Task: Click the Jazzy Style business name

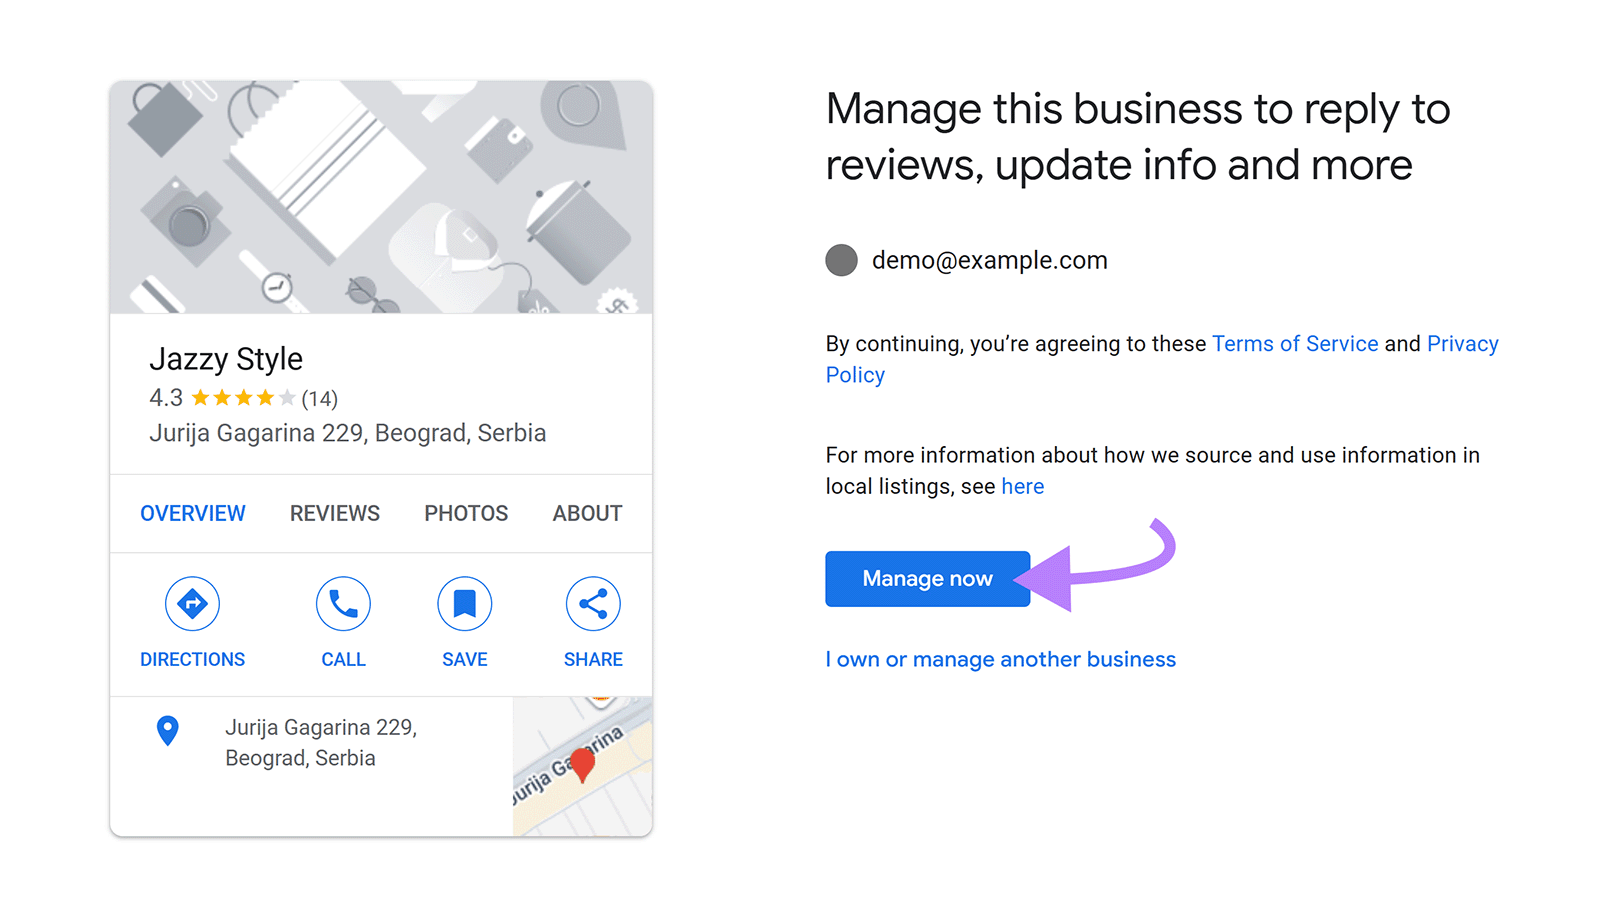Action: 227,359
